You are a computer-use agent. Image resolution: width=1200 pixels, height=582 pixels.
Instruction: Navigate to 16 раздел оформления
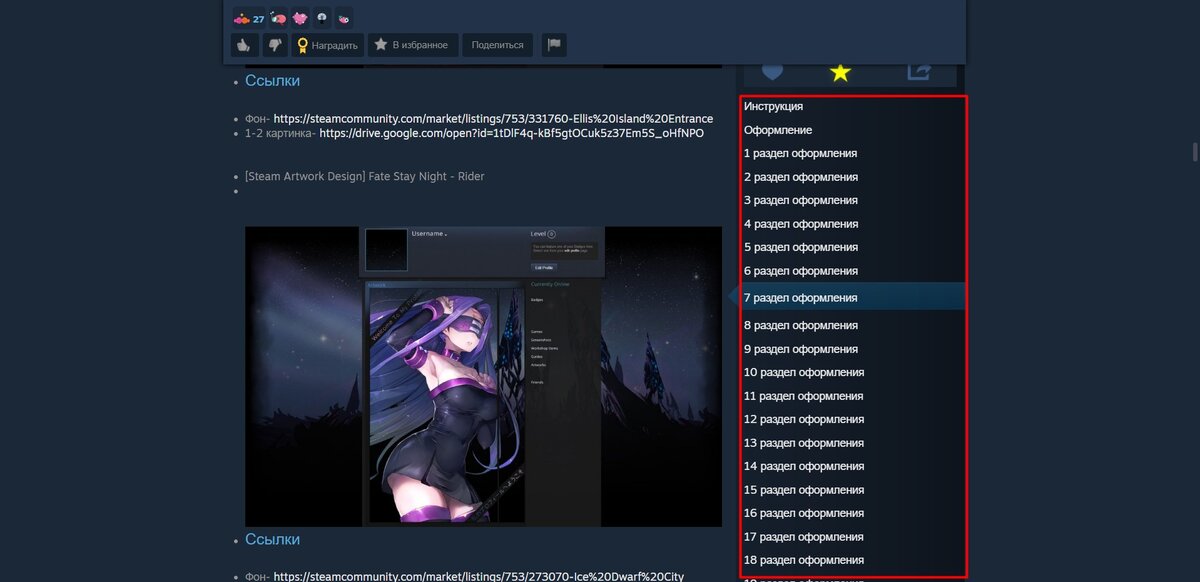pyautogui.click(x=804, y=513)
